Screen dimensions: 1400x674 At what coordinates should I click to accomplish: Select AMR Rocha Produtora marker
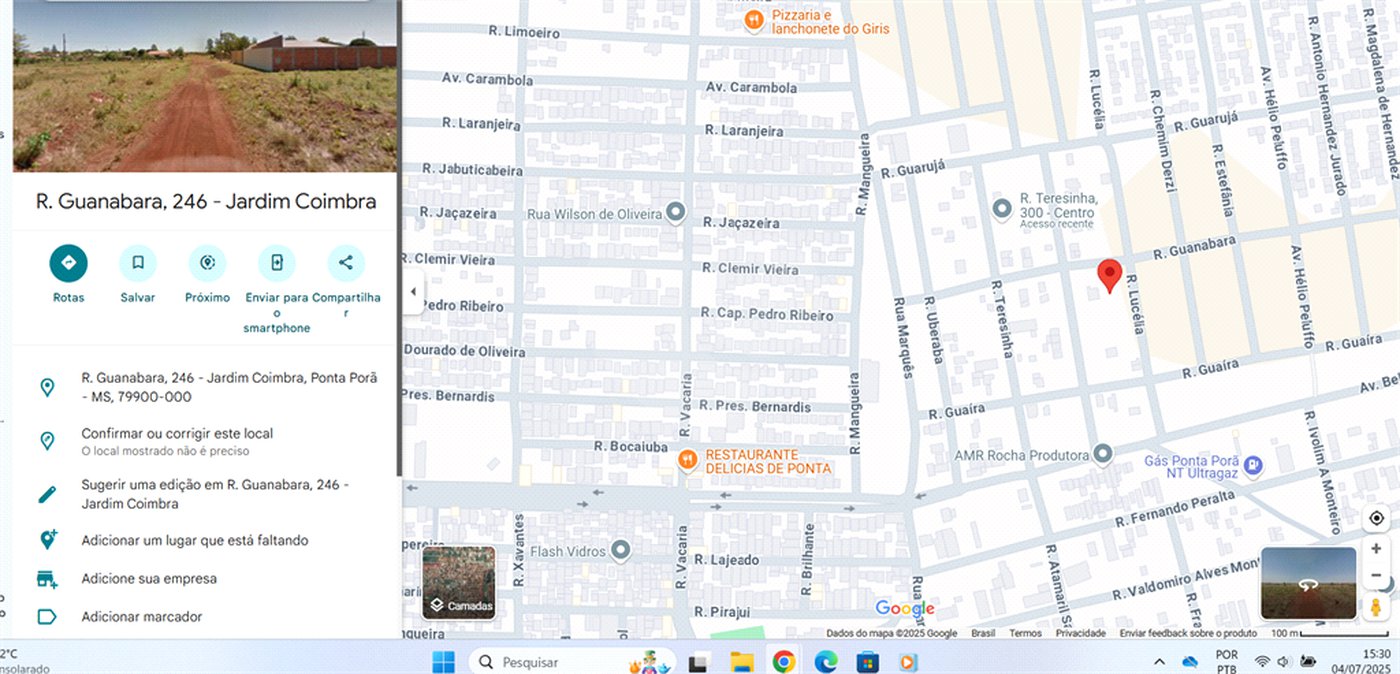pos(1103,455)
